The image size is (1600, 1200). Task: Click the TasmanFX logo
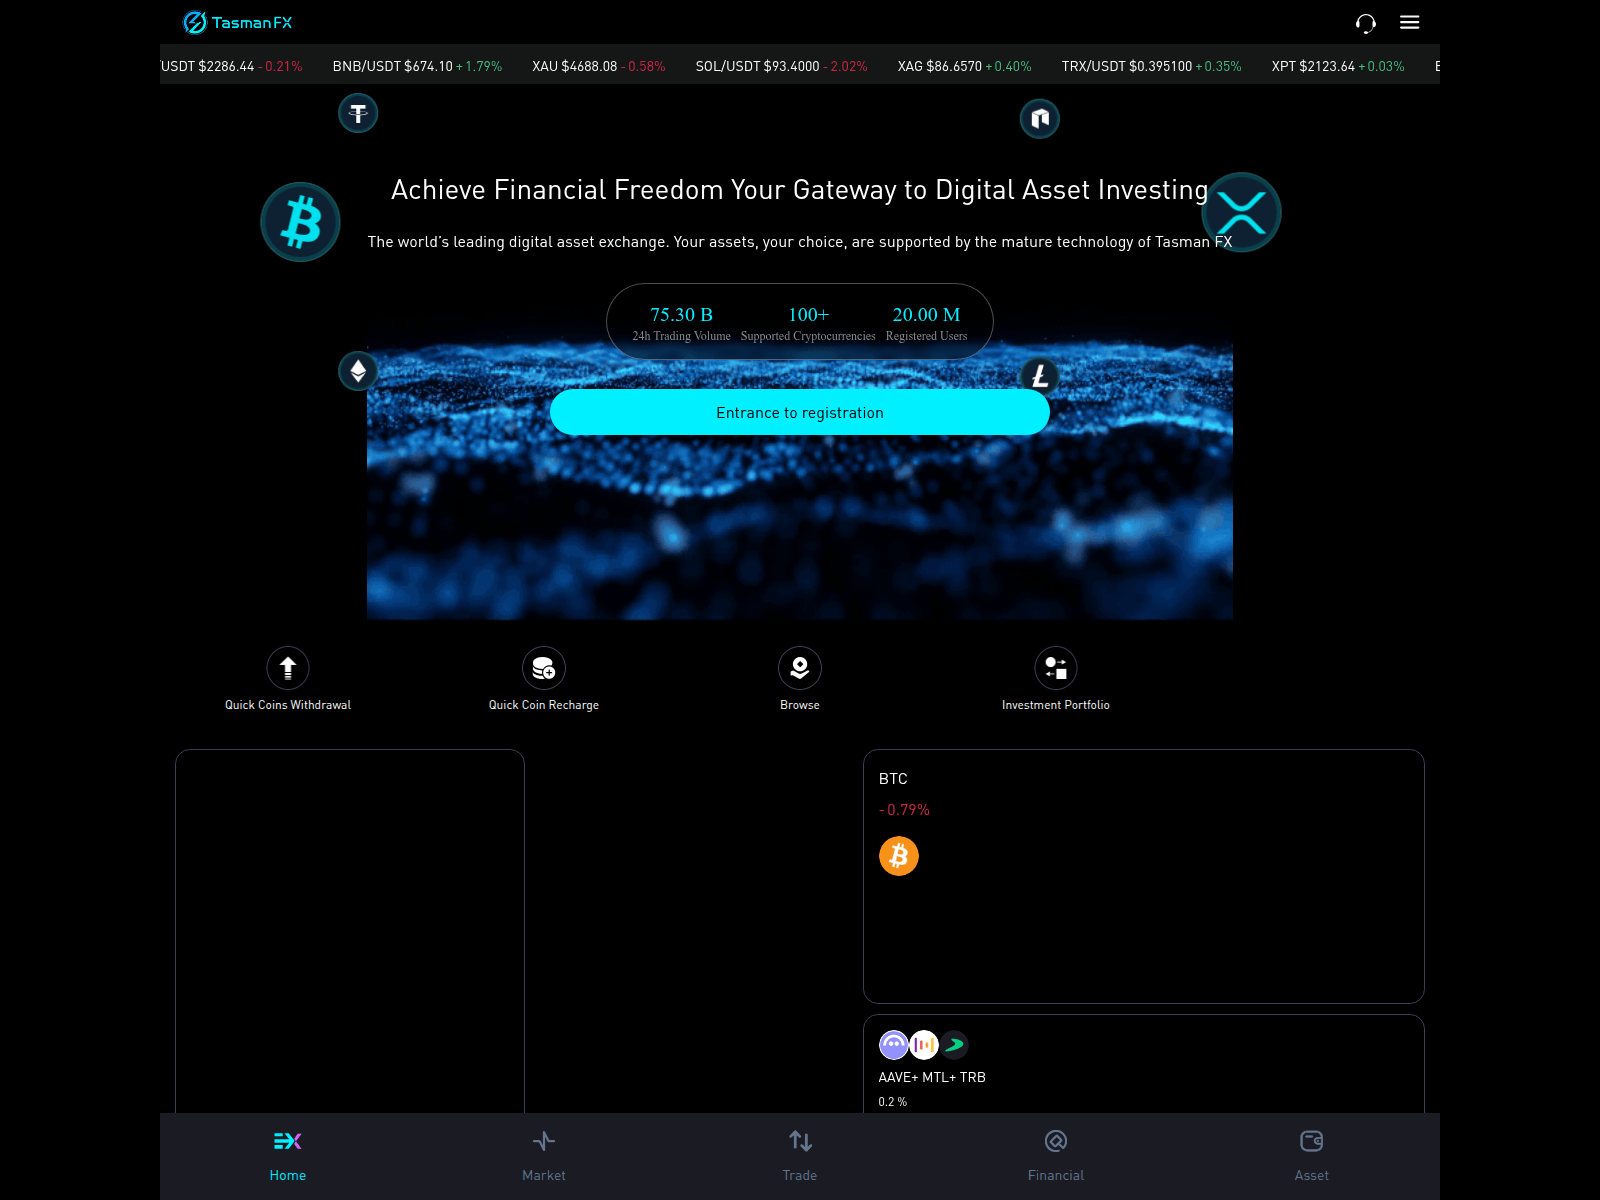click(x=237, y=22)
